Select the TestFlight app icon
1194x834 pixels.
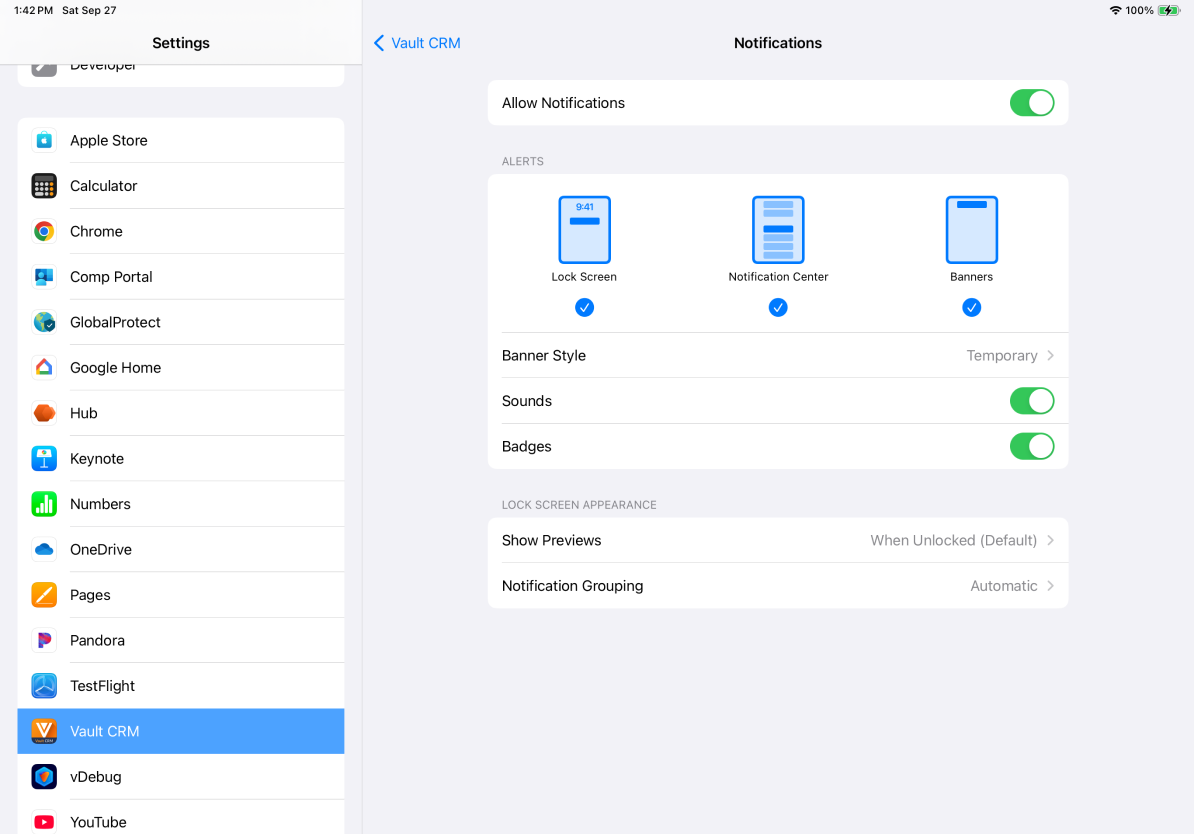pos(44,686)
